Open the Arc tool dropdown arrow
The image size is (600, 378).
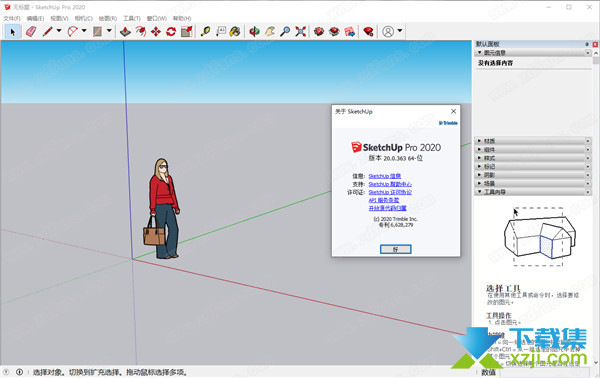pos(84,31)
